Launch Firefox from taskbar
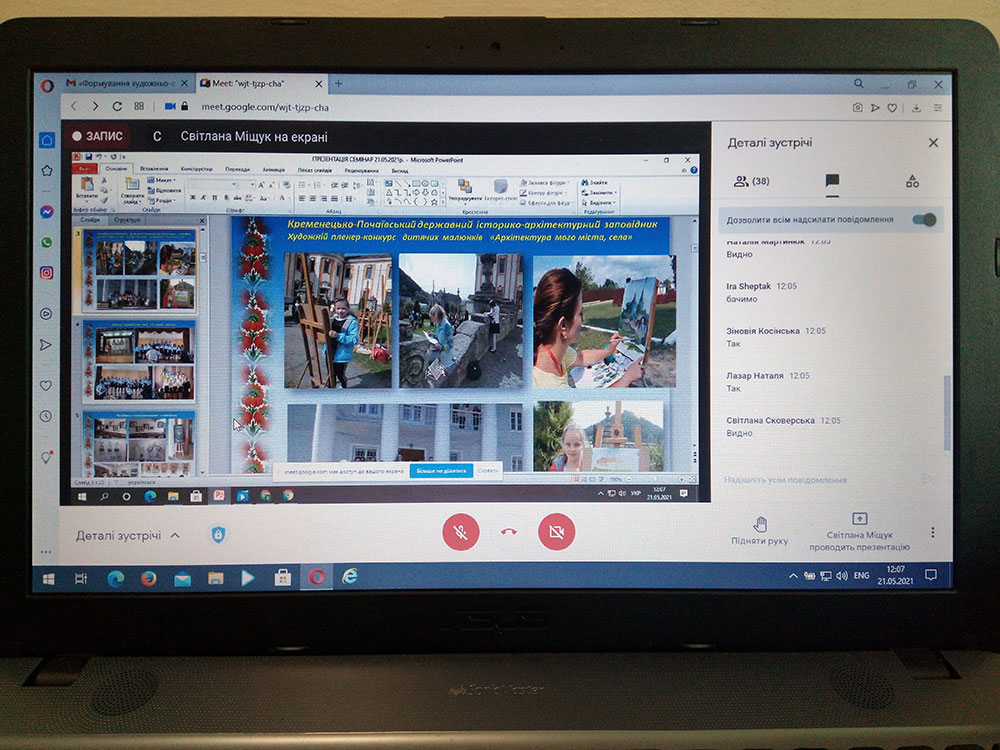This screenshot has height=750, width=1000. (149, 578)
